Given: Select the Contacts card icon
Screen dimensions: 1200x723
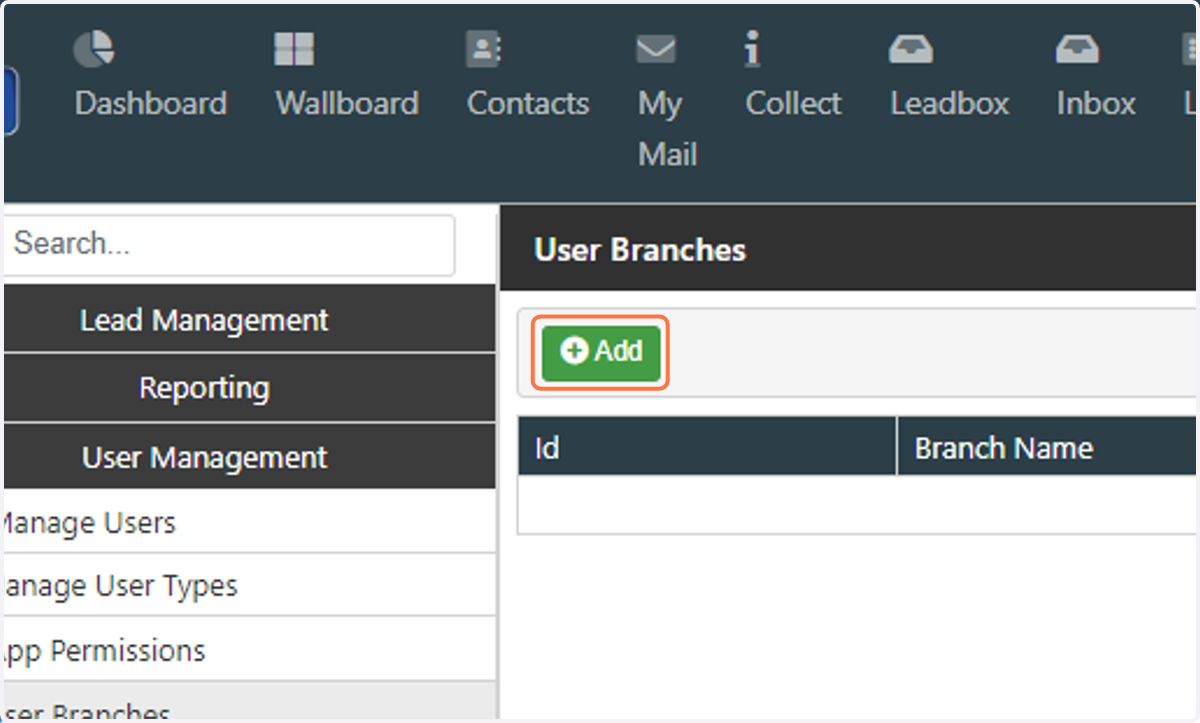Looking at the screenshot, I should pyautogui.click(x=484, y=48).
